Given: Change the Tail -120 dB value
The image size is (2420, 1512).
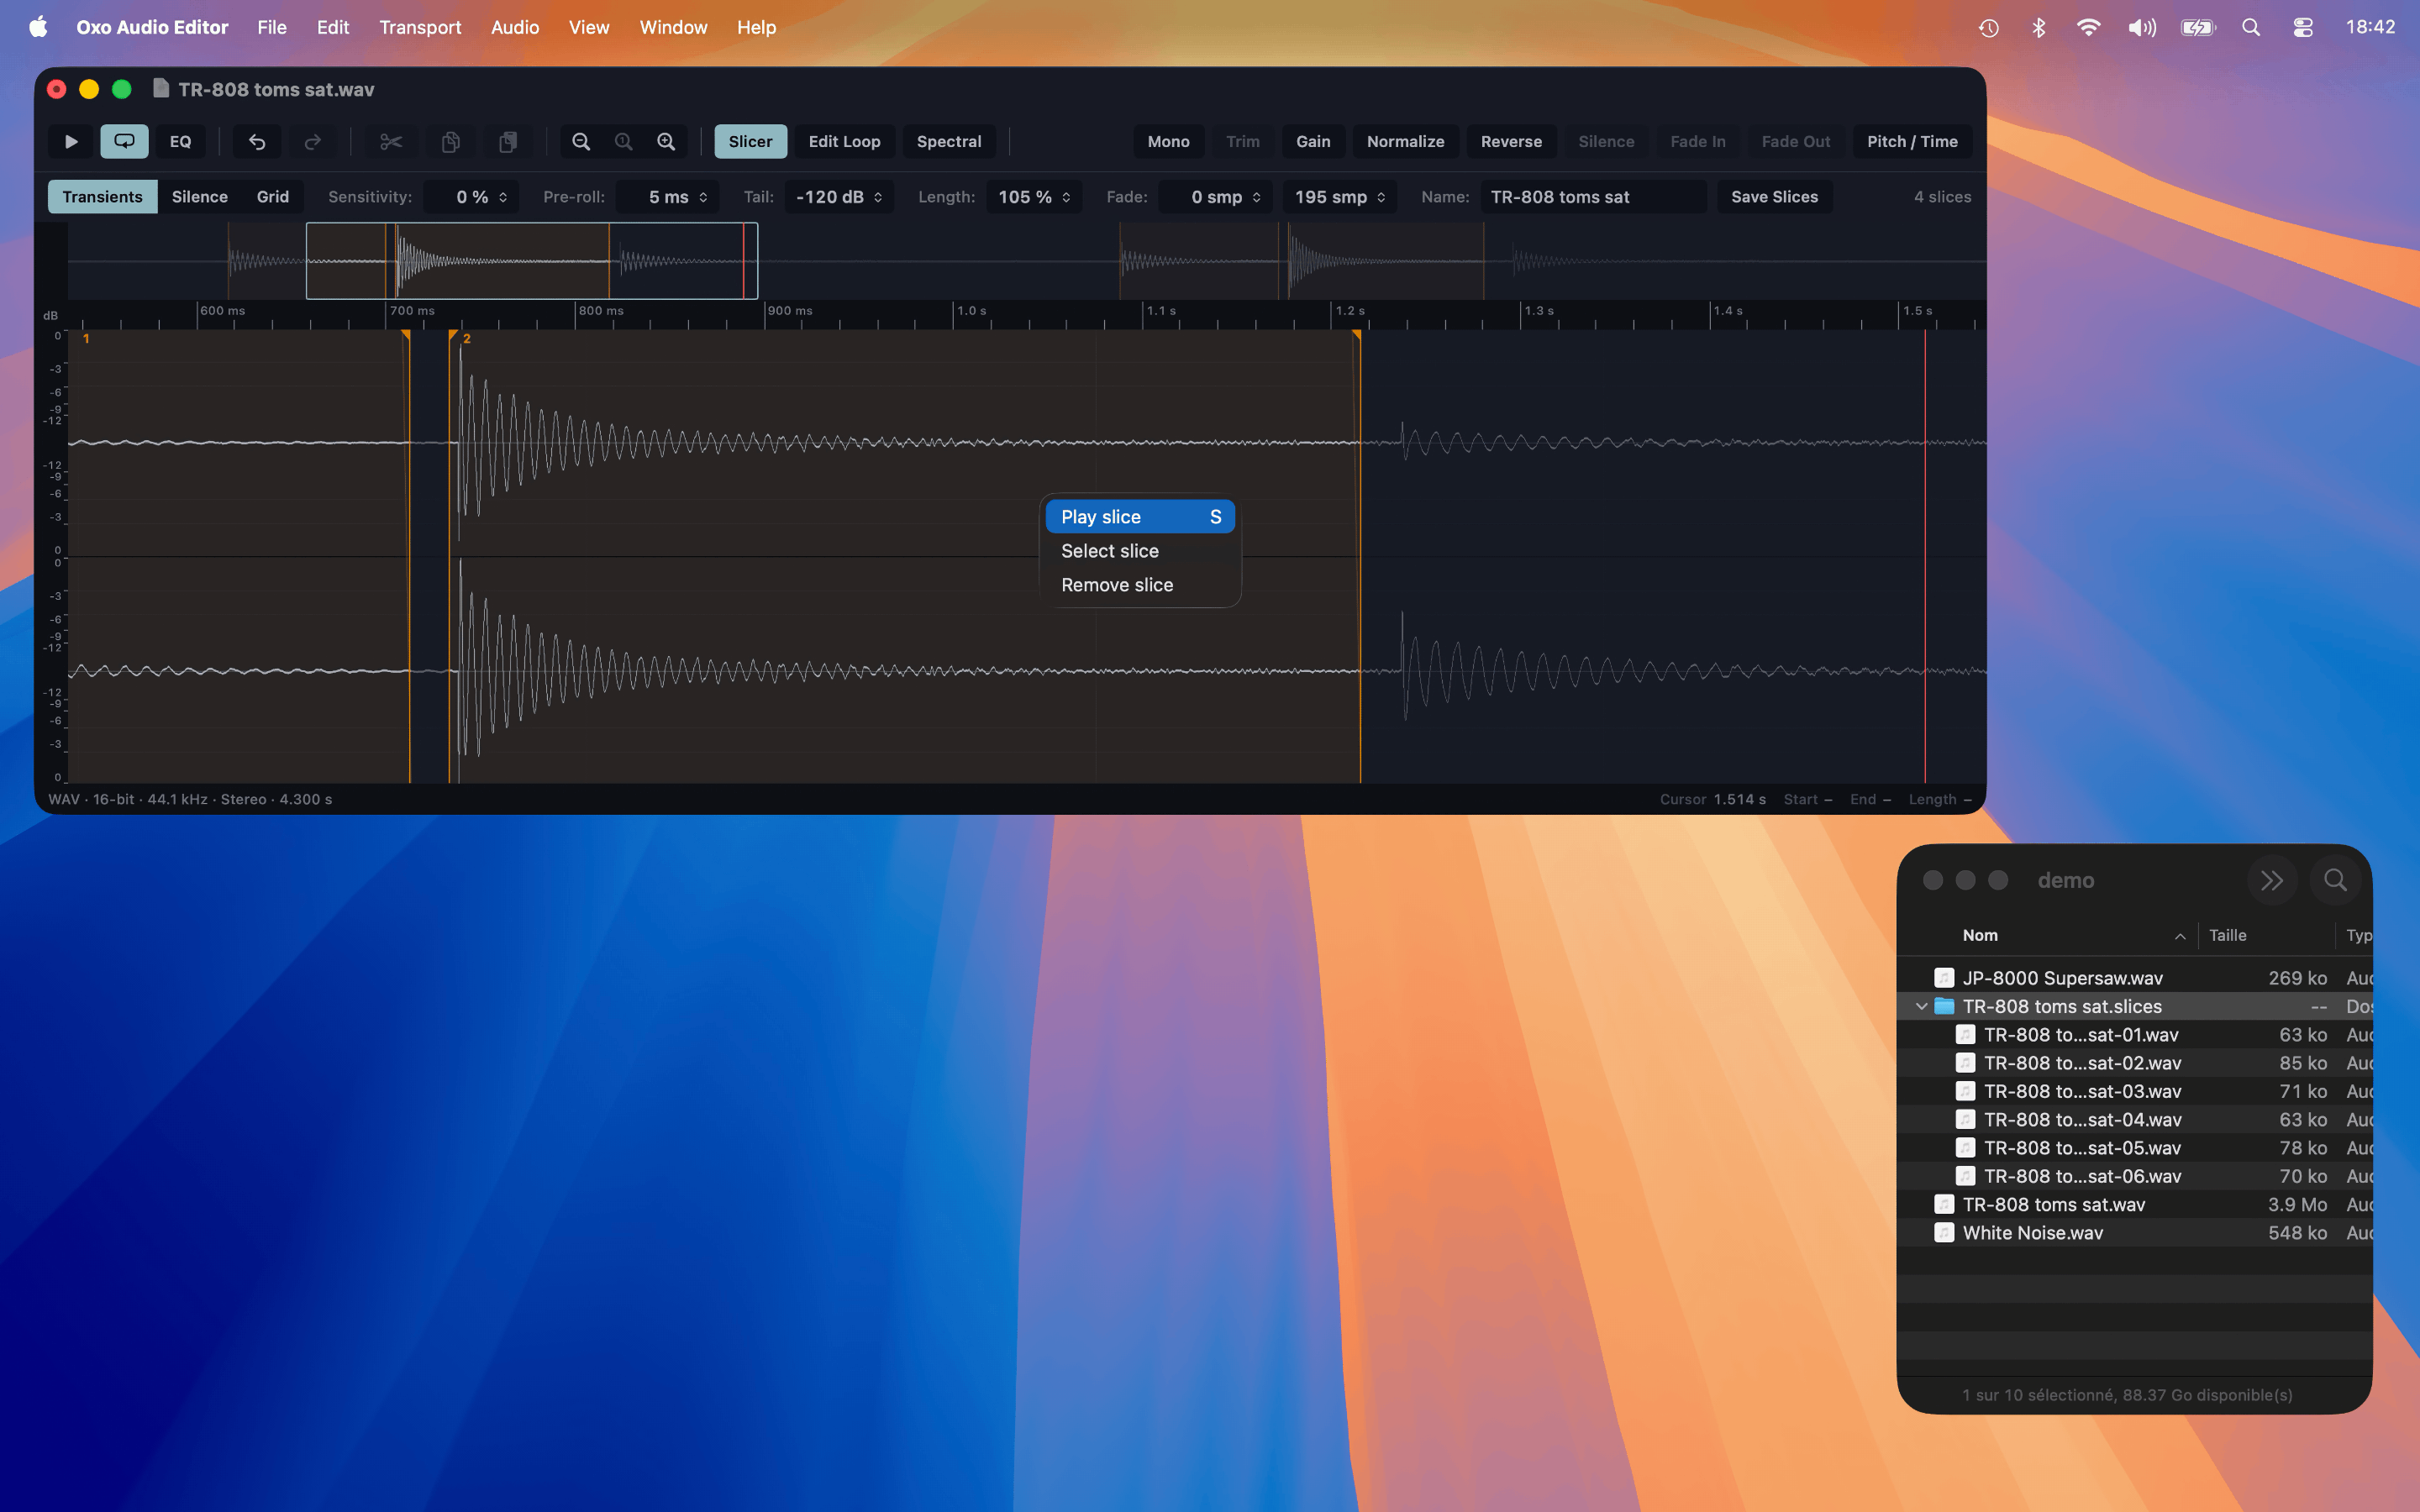Looking at the screenshot, I should click(x=839, y=197).
